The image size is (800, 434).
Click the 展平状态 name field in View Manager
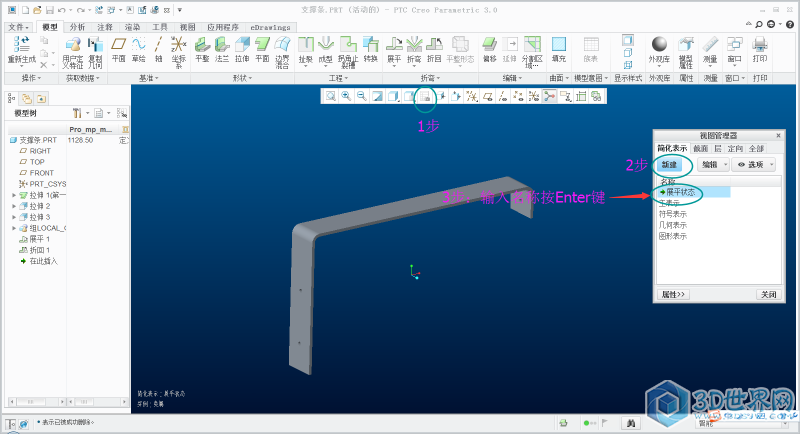(x=693, y=192)
